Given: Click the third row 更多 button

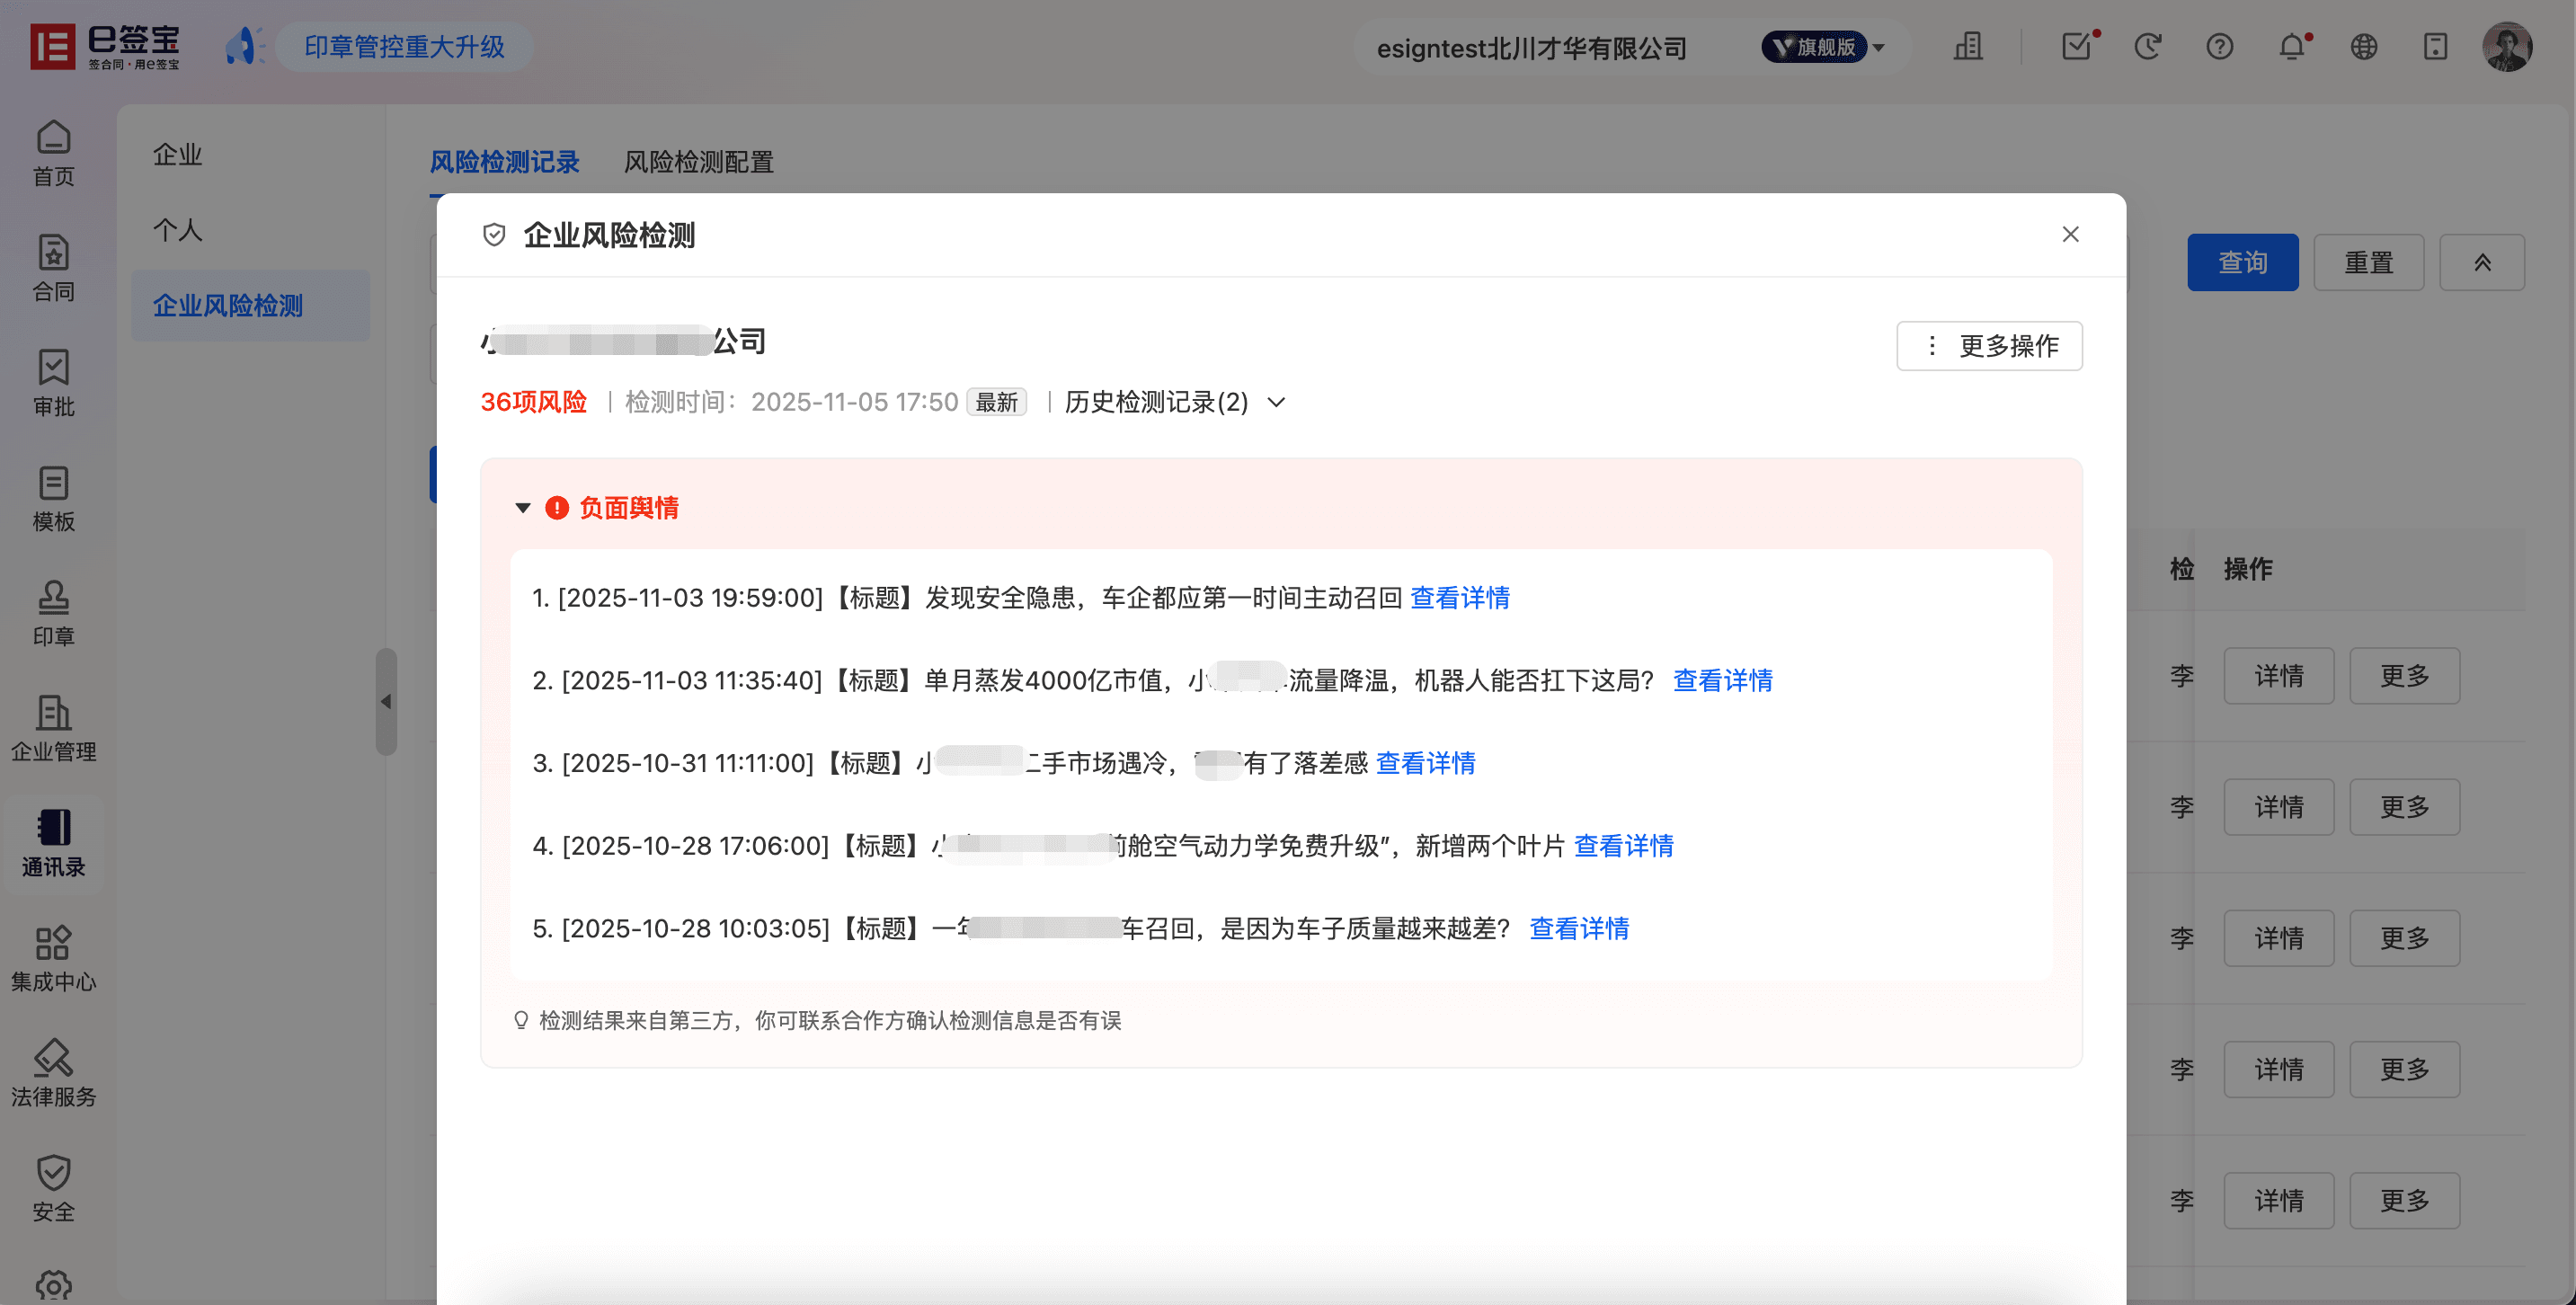Looking at the screenshot, I should click(2404, 938).
